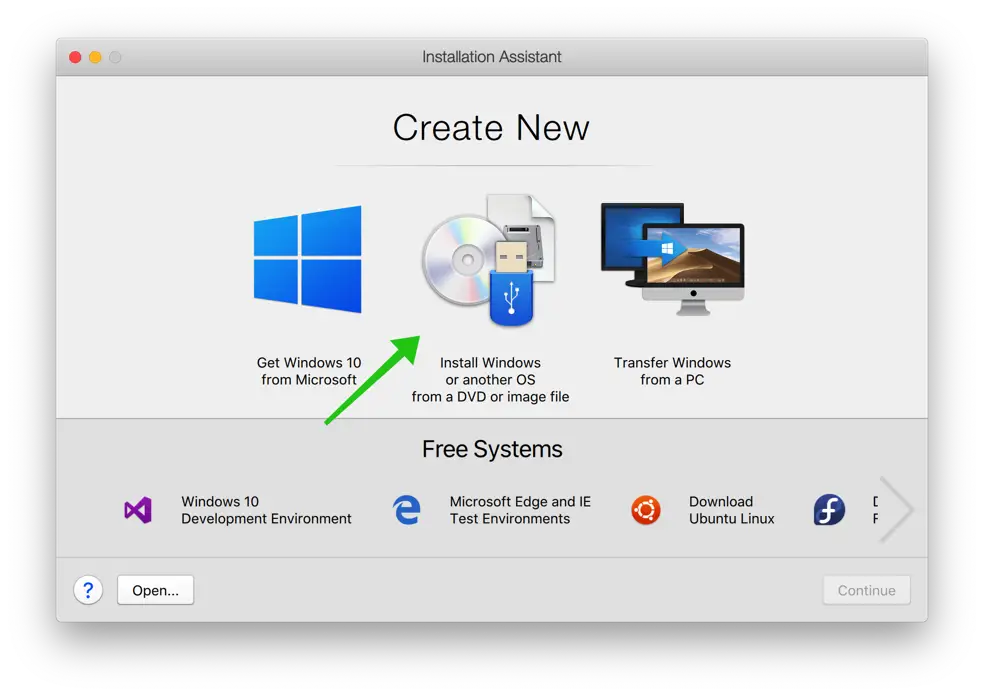This screenshot has width=984, height=696.
Task: Choose 'Microsoft Edge and IE Test Environments' text
Action: tap(520, 510)
